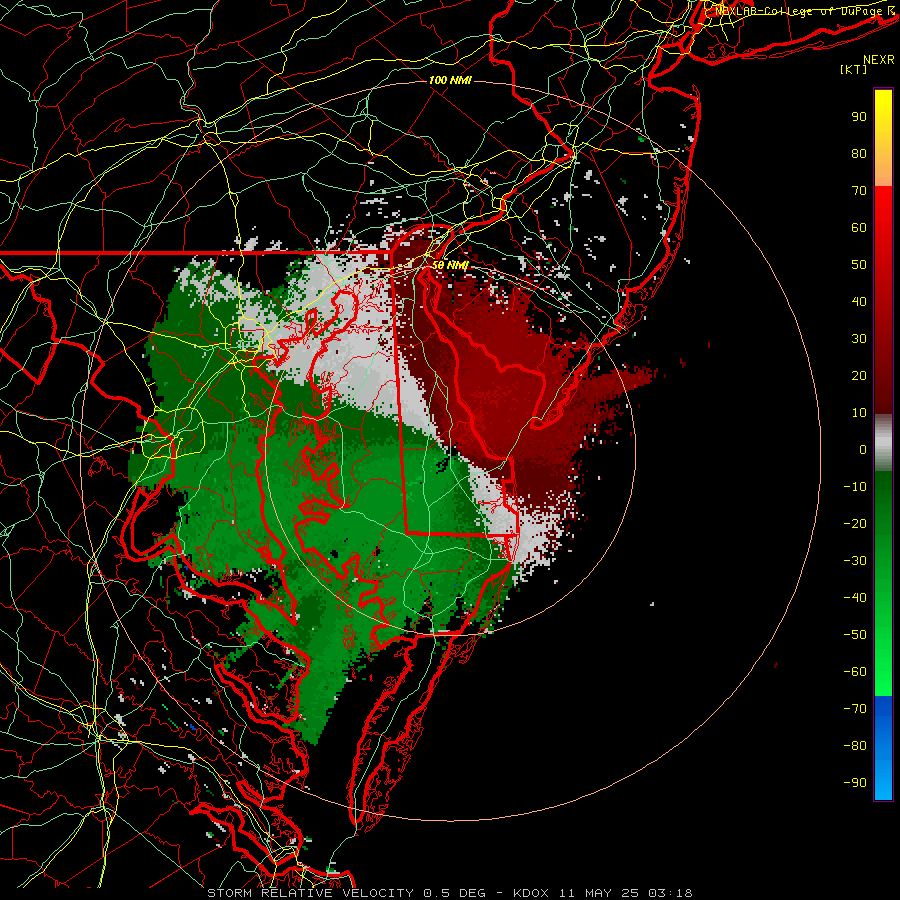Click the 90 value on the velocity scale
This screenshot has height=900, width=900.
(x=859, y=117)
